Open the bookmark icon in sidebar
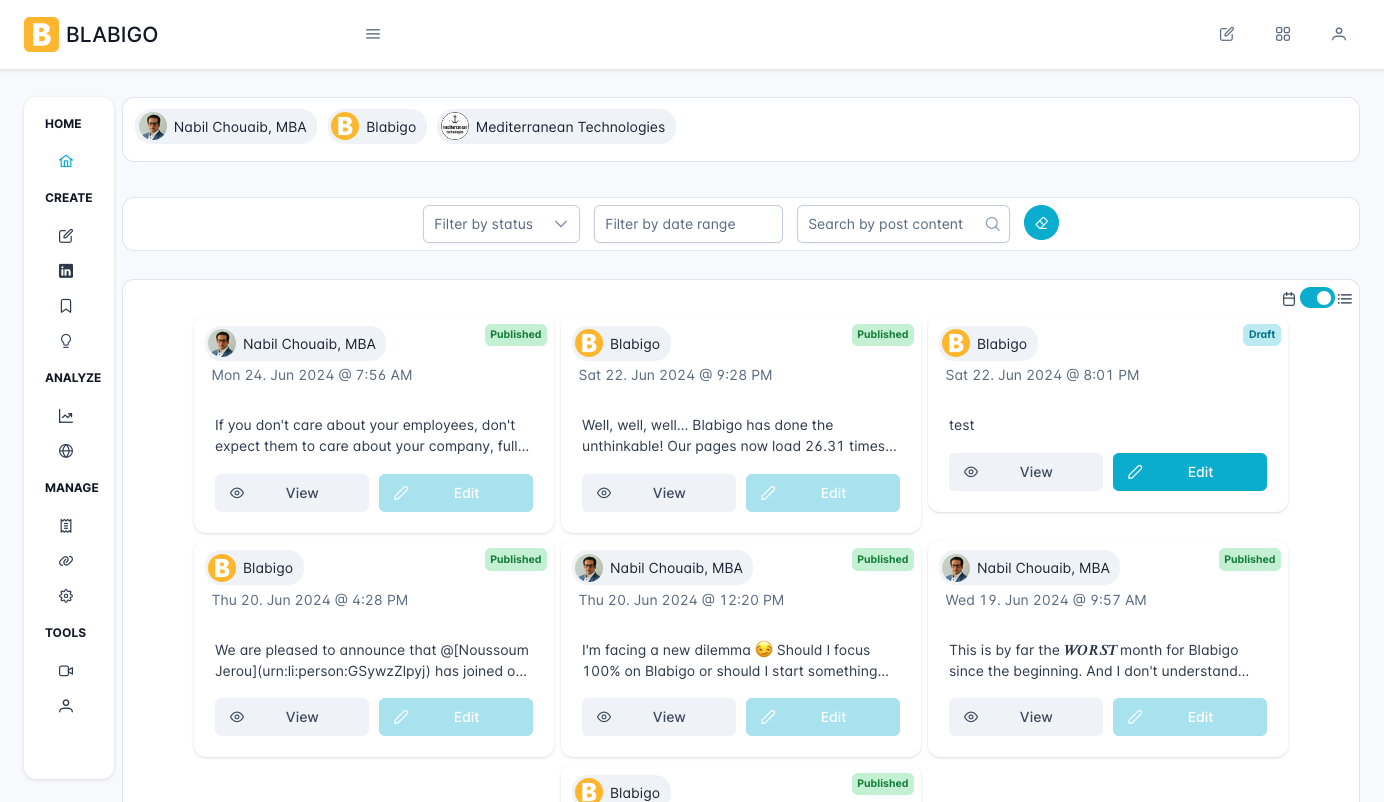1384x802 pixels. pyautogui.click(x=66, y=306)
